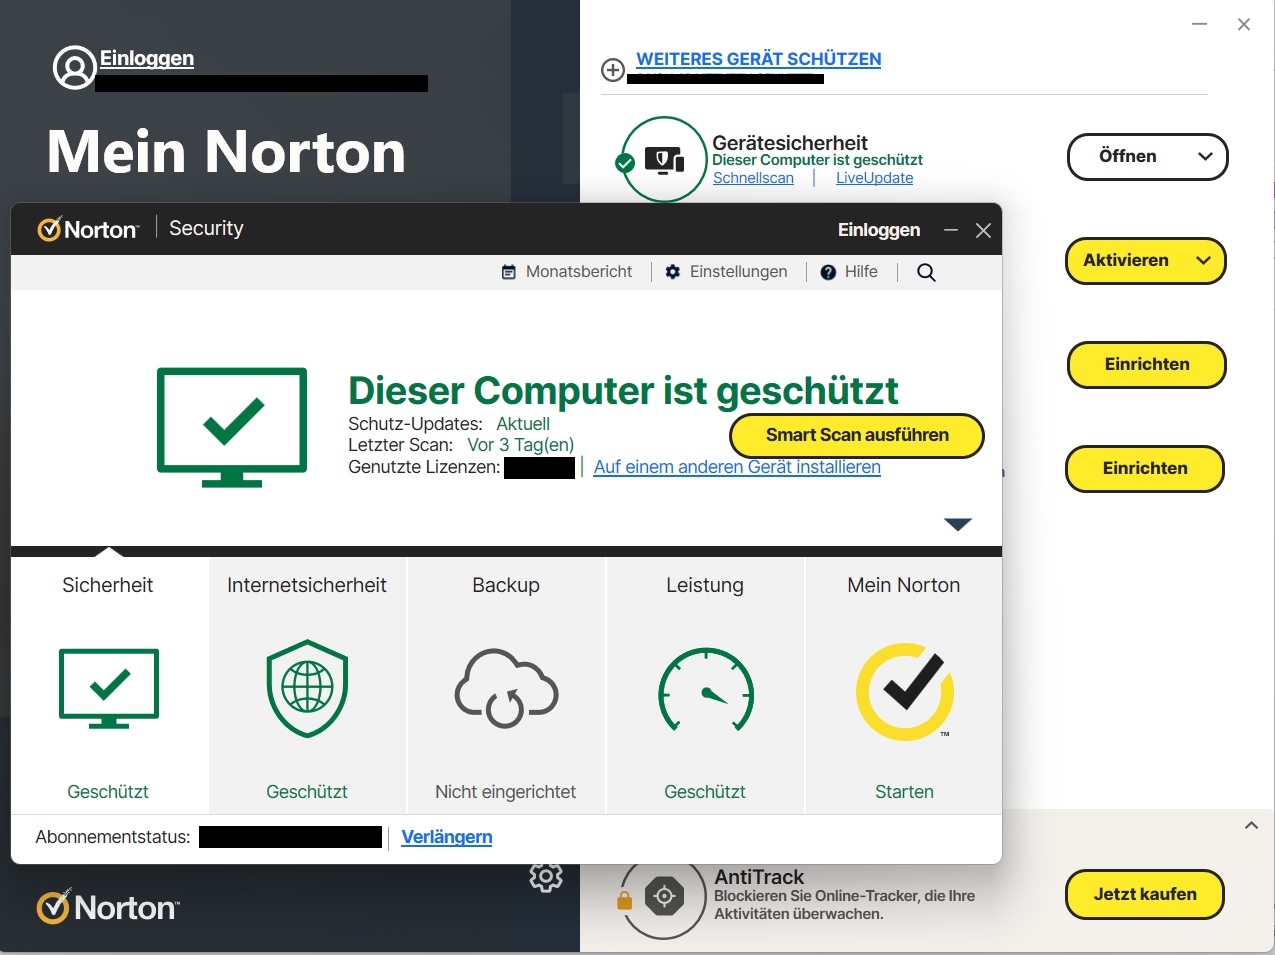Expand details with the blue down triangle
1275x955 pixels.
958,524
